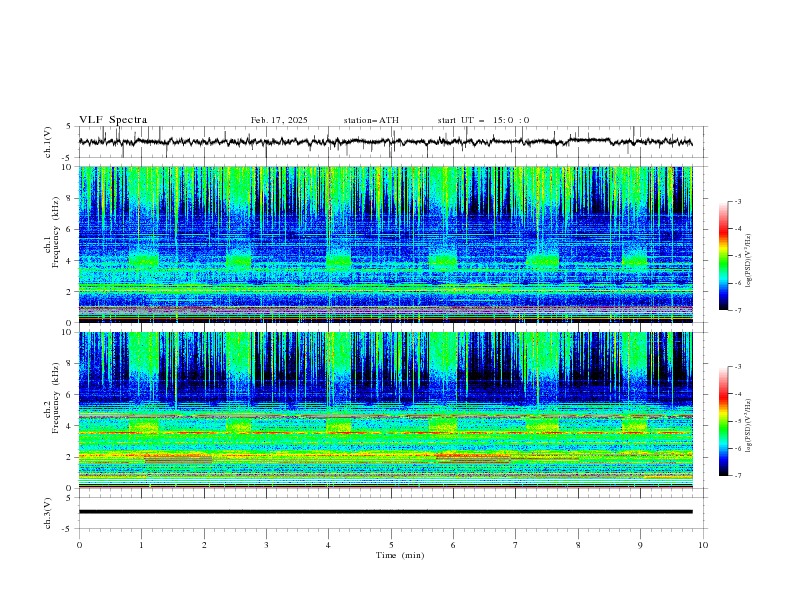Image resolution: width=792 pixels, height=612 pixels.
Task: Click the "7" tick on the time axis
Action: (516, 545)
